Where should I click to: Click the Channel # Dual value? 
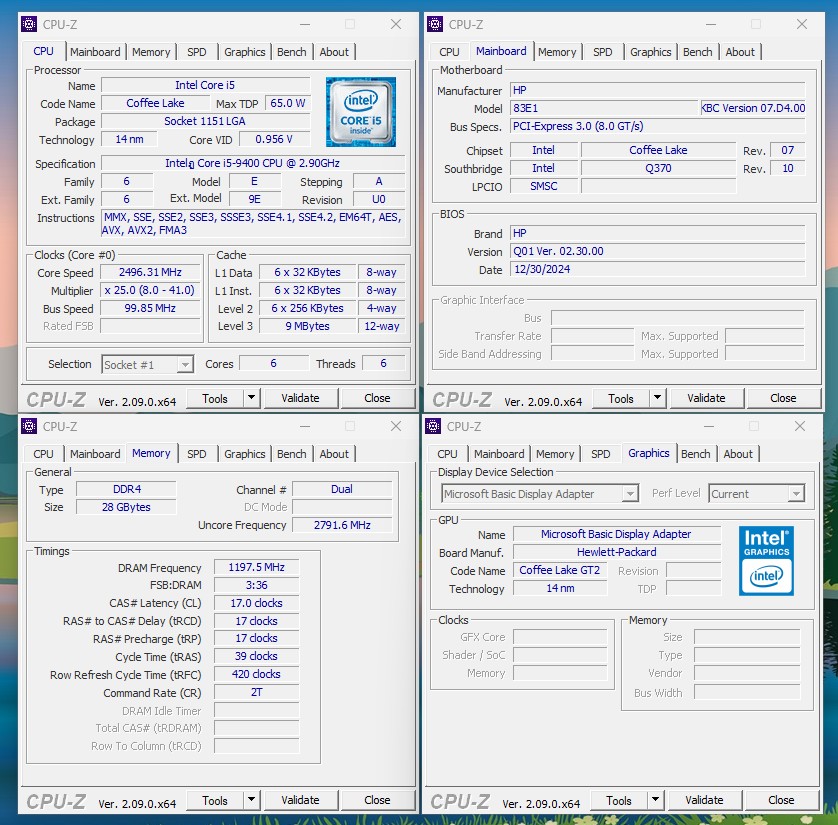pos(342,489)
